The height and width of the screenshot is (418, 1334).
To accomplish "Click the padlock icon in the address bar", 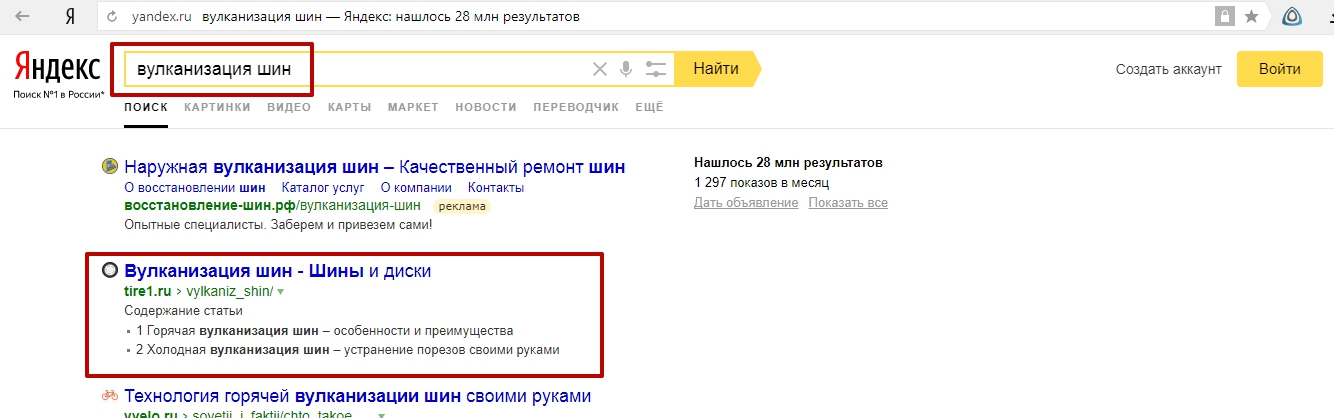I will pos(1223,17).
